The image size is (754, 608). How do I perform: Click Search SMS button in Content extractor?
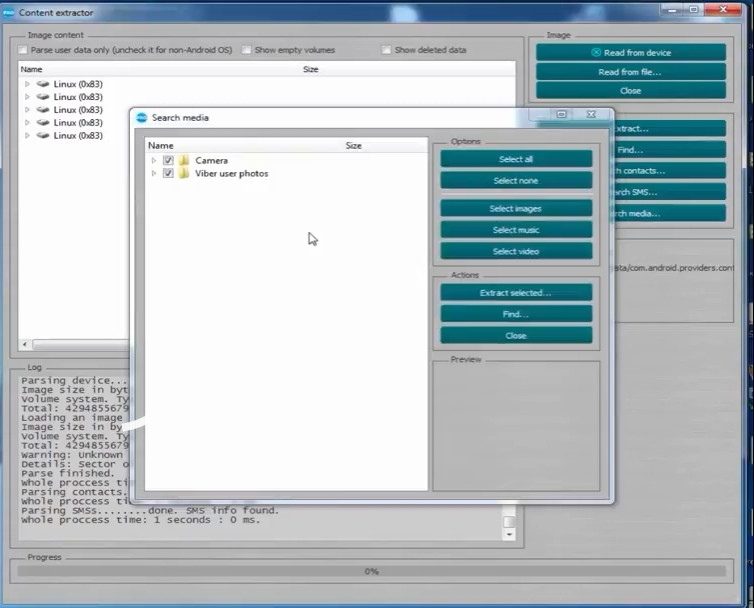[670, 192]
